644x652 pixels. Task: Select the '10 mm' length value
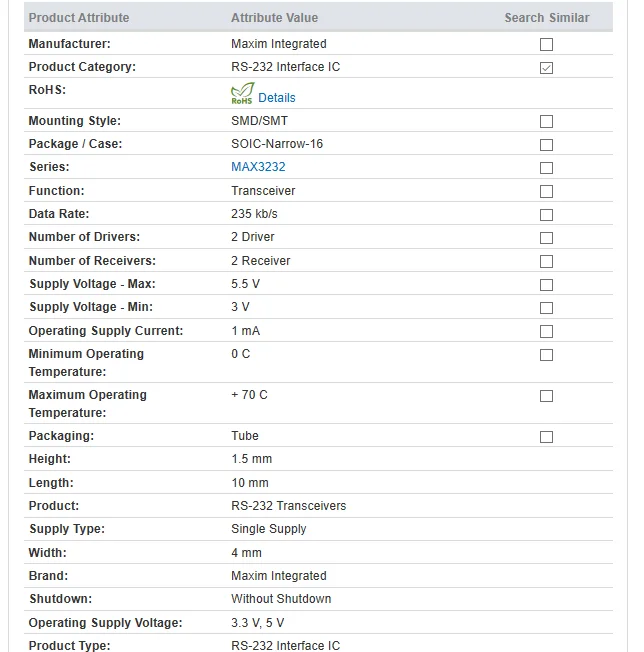click(250, 483)
